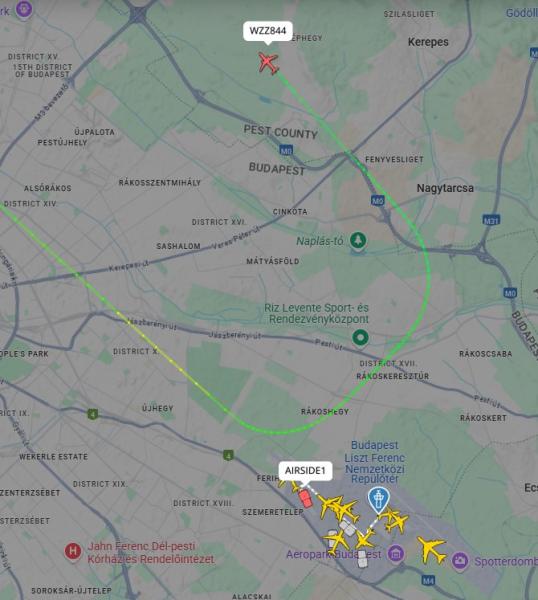
Task: Click the Jahn Ferenc hospital red marker
Action: 73,551
